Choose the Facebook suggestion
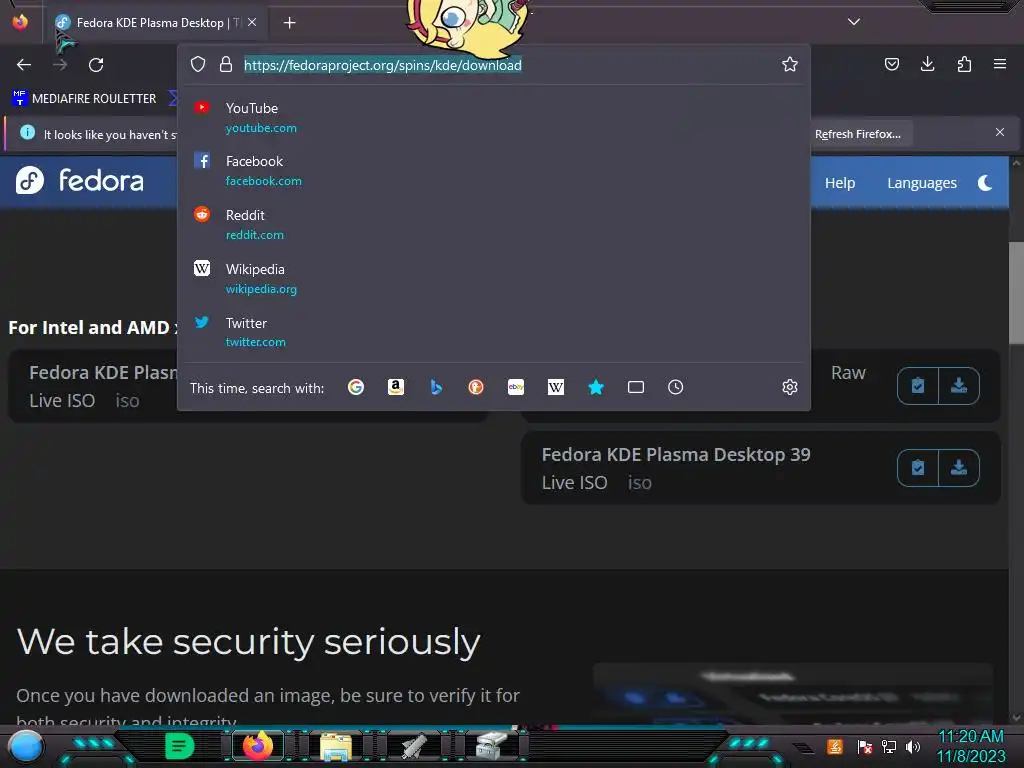Screen dimensions: 1024x768 pyautogui.click(x=494, y=170)
